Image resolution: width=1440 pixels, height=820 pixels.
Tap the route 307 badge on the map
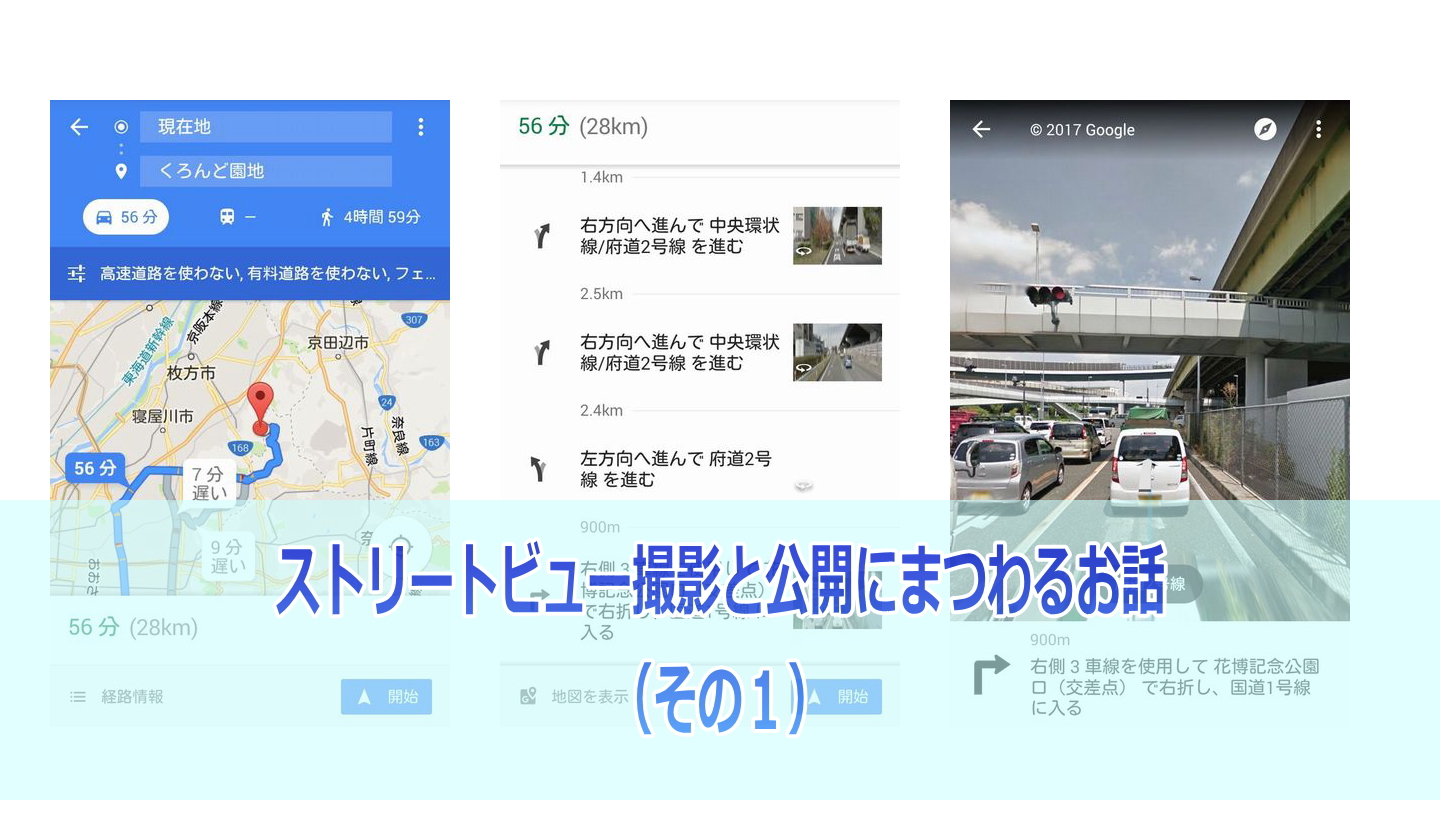point(415,319)
